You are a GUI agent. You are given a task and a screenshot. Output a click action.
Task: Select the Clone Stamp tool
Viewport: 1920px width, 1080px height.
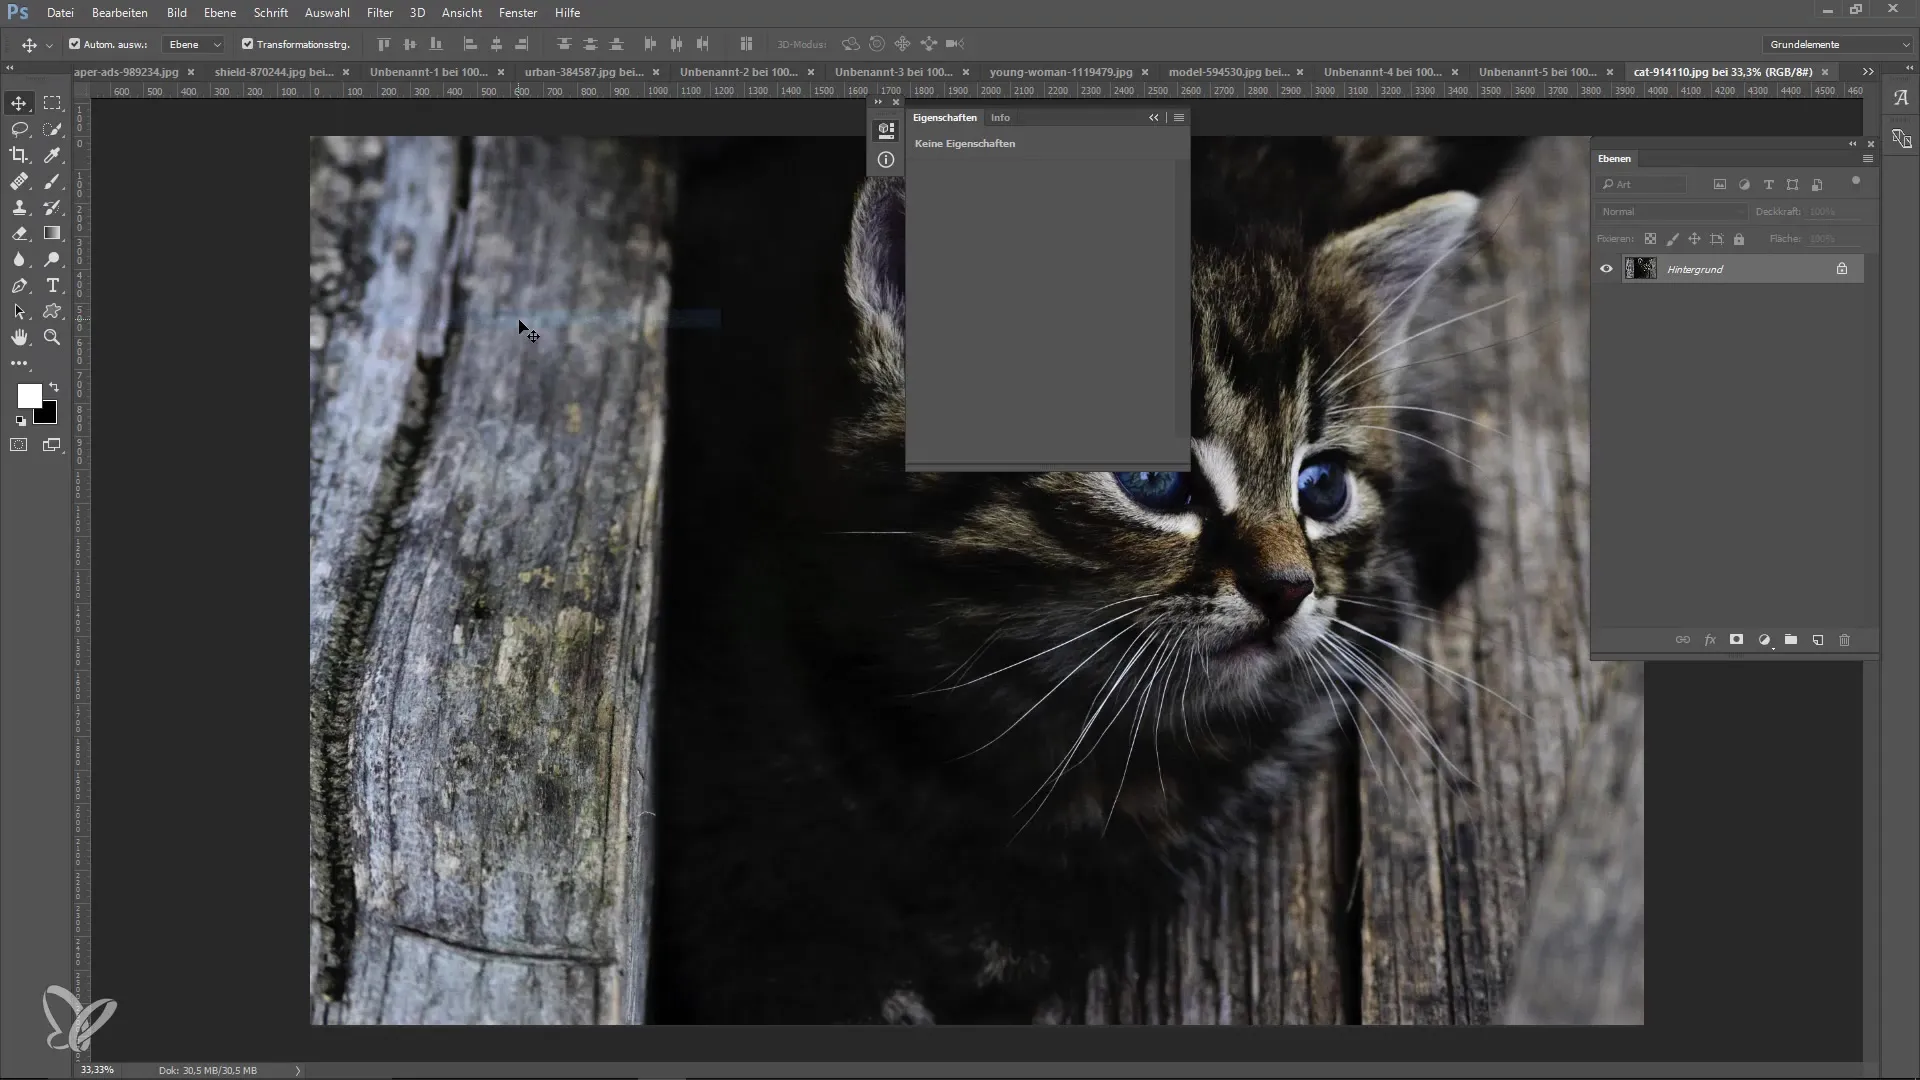[19, 207]
